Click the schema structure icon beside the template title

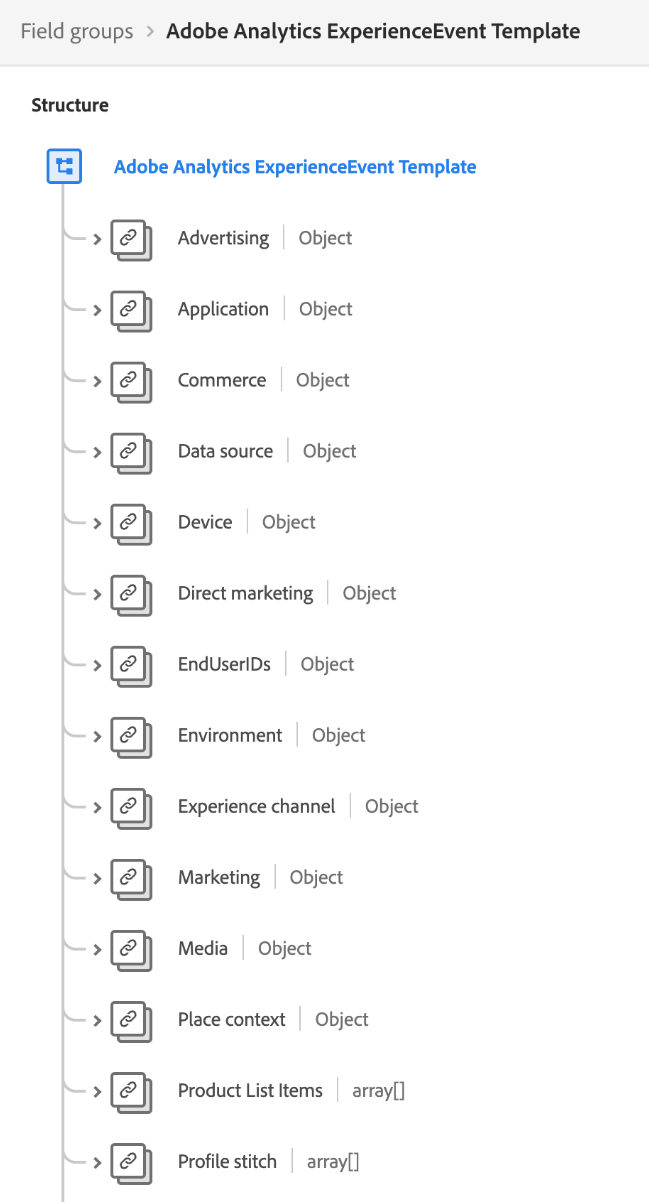[63, 166]
